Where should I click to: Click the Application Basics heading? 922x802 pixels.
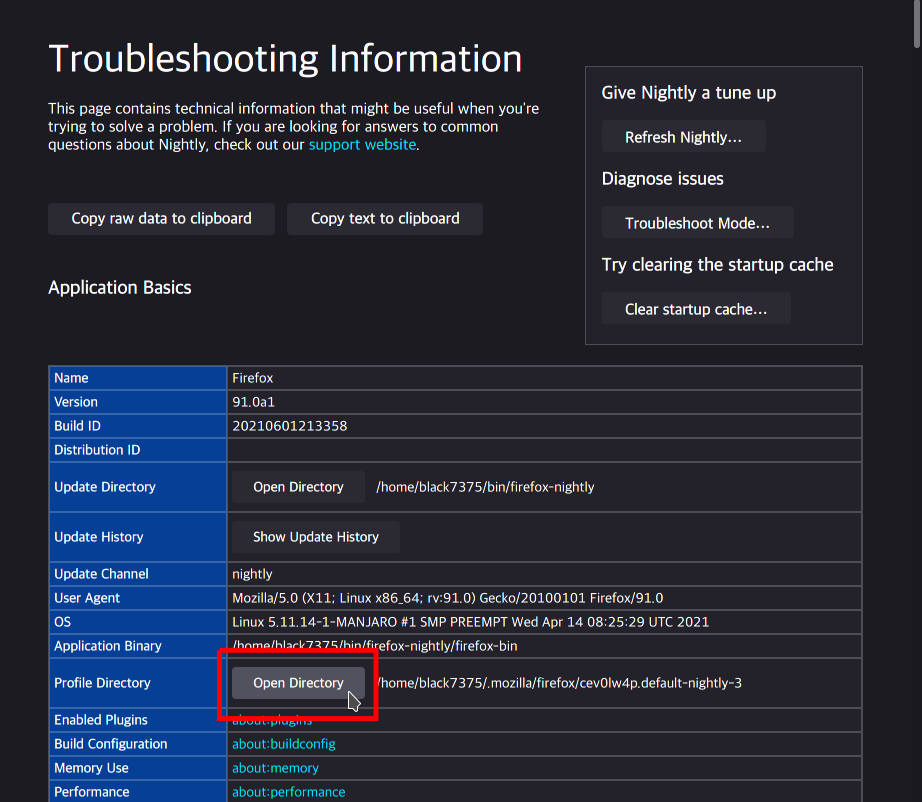(x=120, y=288)
